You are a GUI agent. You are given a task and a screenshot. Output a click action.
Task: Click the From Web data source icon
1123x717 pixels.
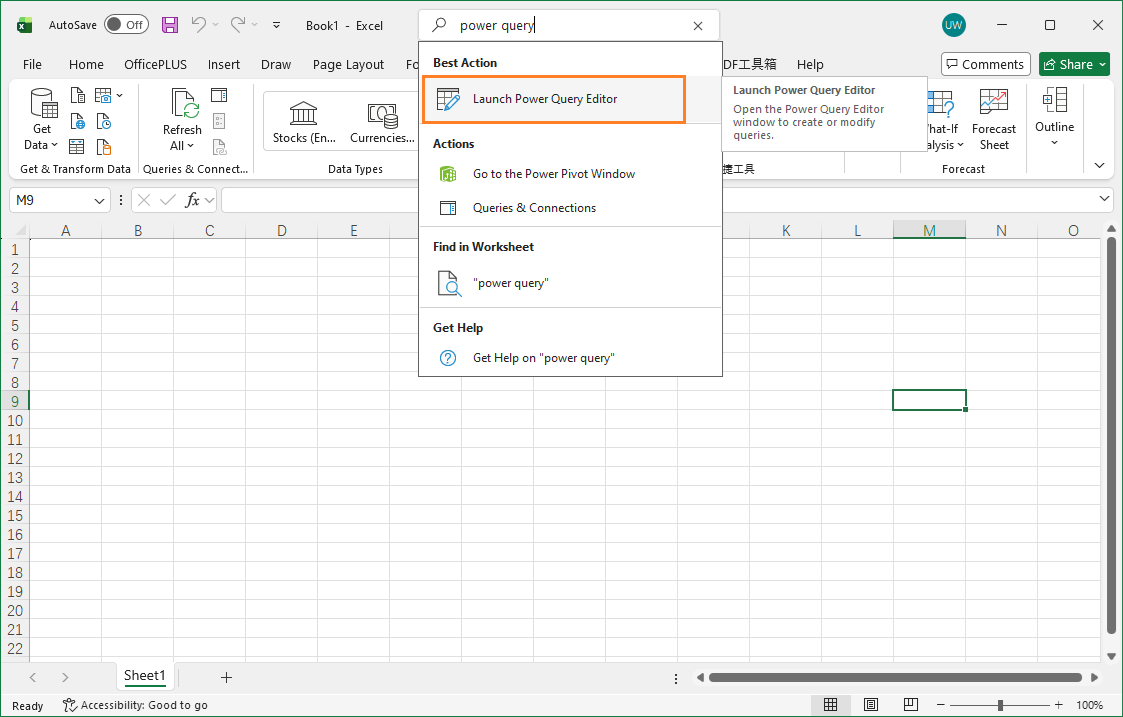[x=78, y=120]
